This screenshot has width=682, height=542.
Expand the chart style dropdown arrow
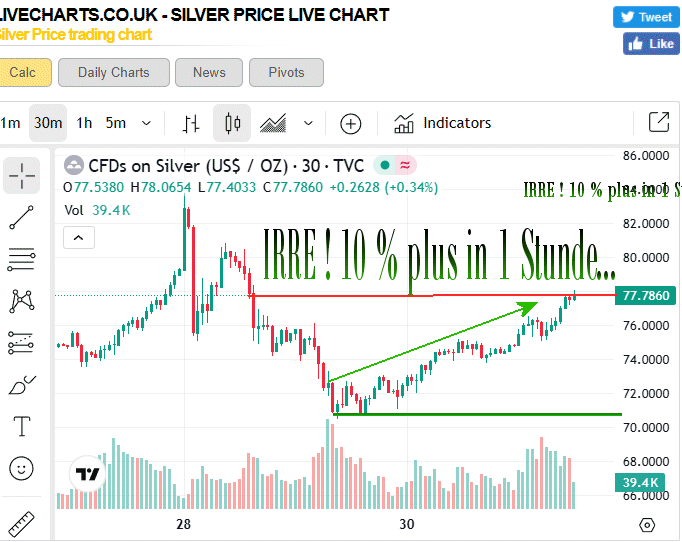coord(308,123)
